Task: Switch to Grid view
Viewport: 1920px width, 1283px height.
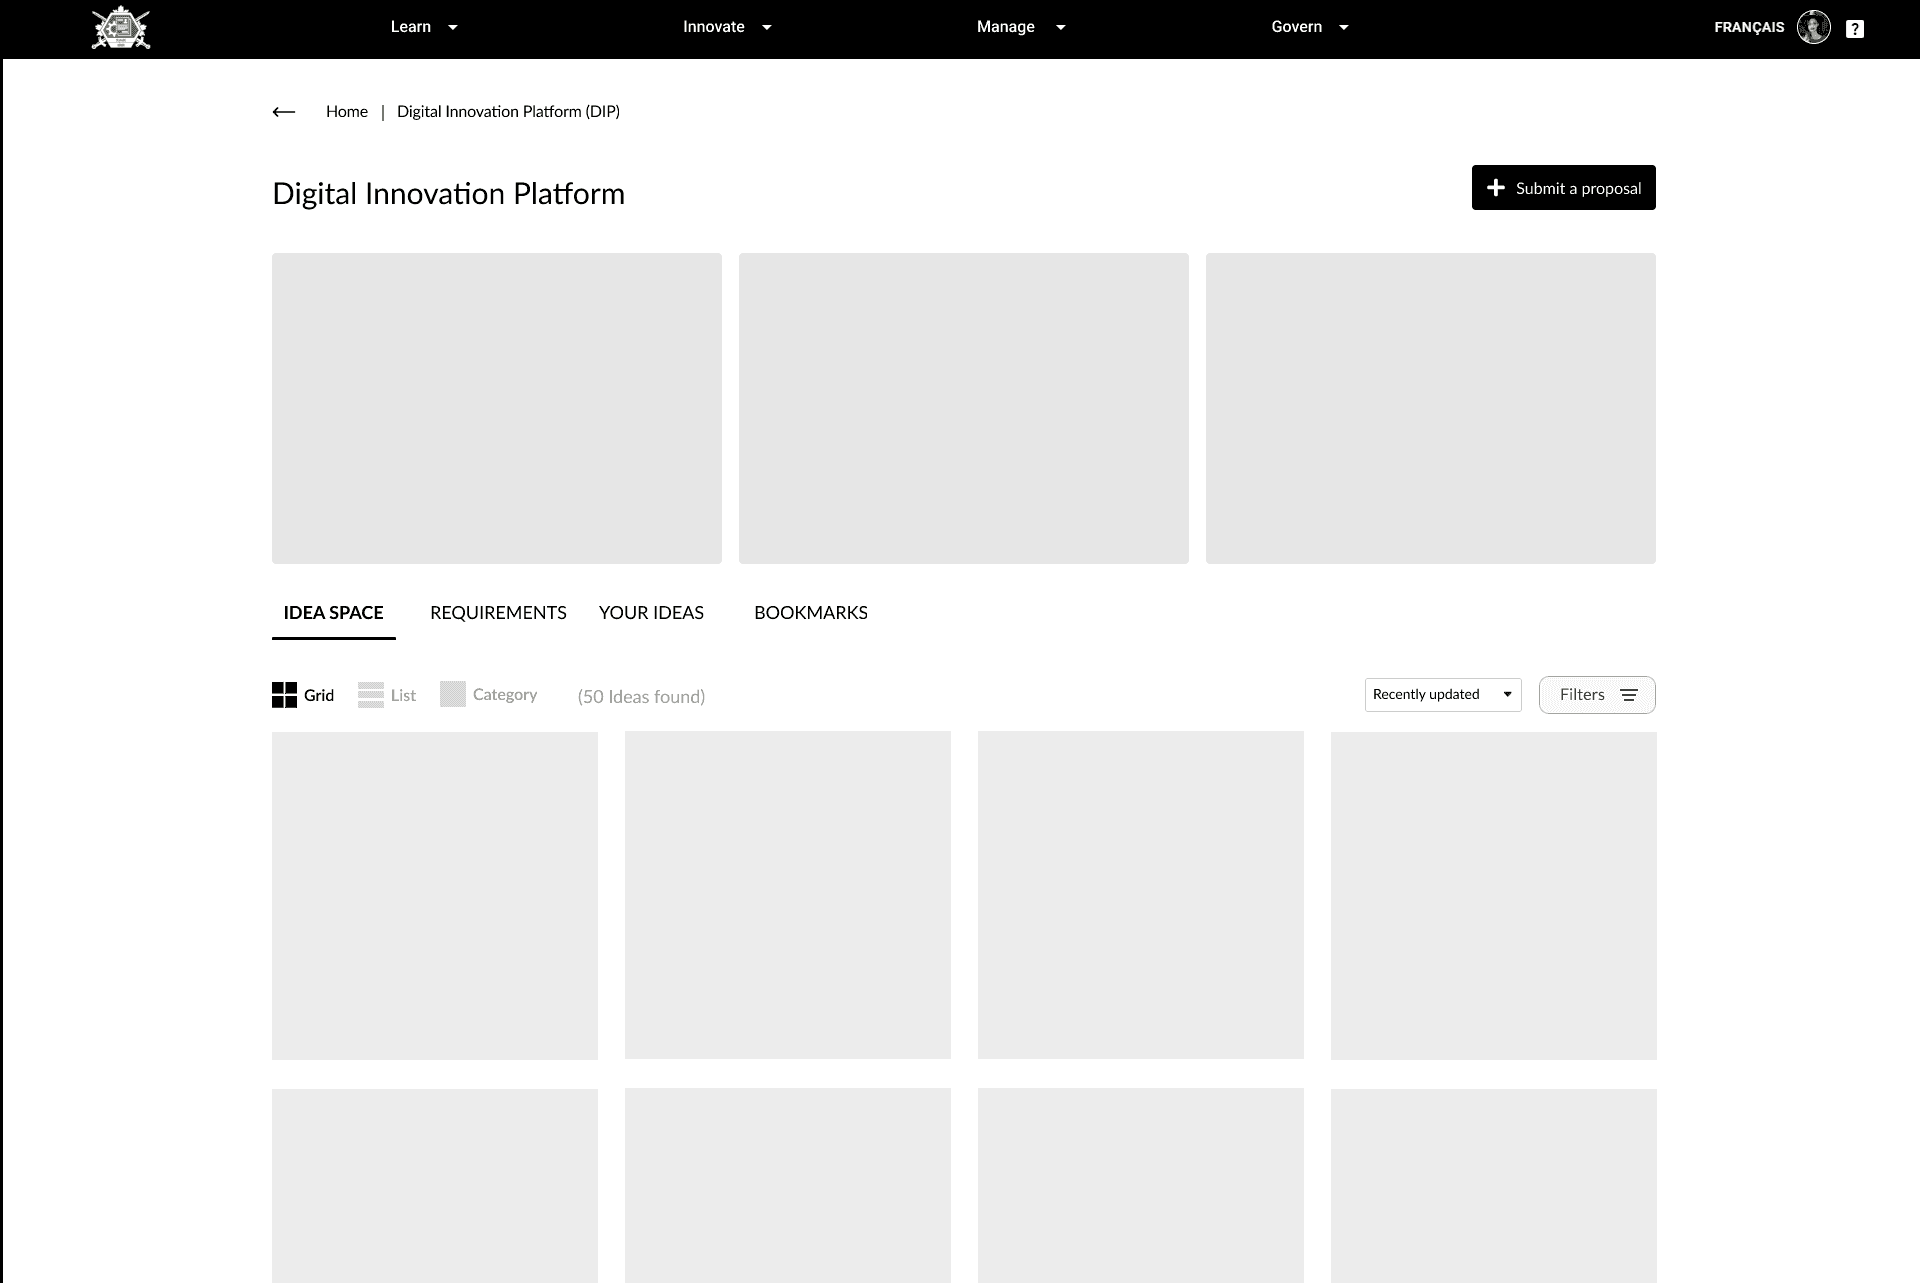Action: point(303,695)
